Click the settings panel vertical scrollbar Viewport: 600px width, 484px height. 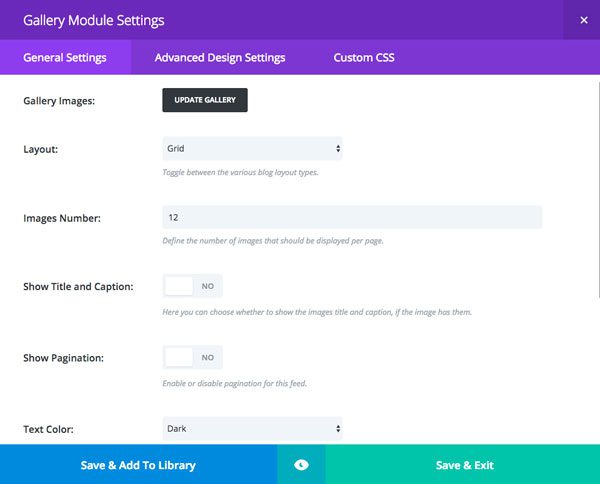click(598, 189)
